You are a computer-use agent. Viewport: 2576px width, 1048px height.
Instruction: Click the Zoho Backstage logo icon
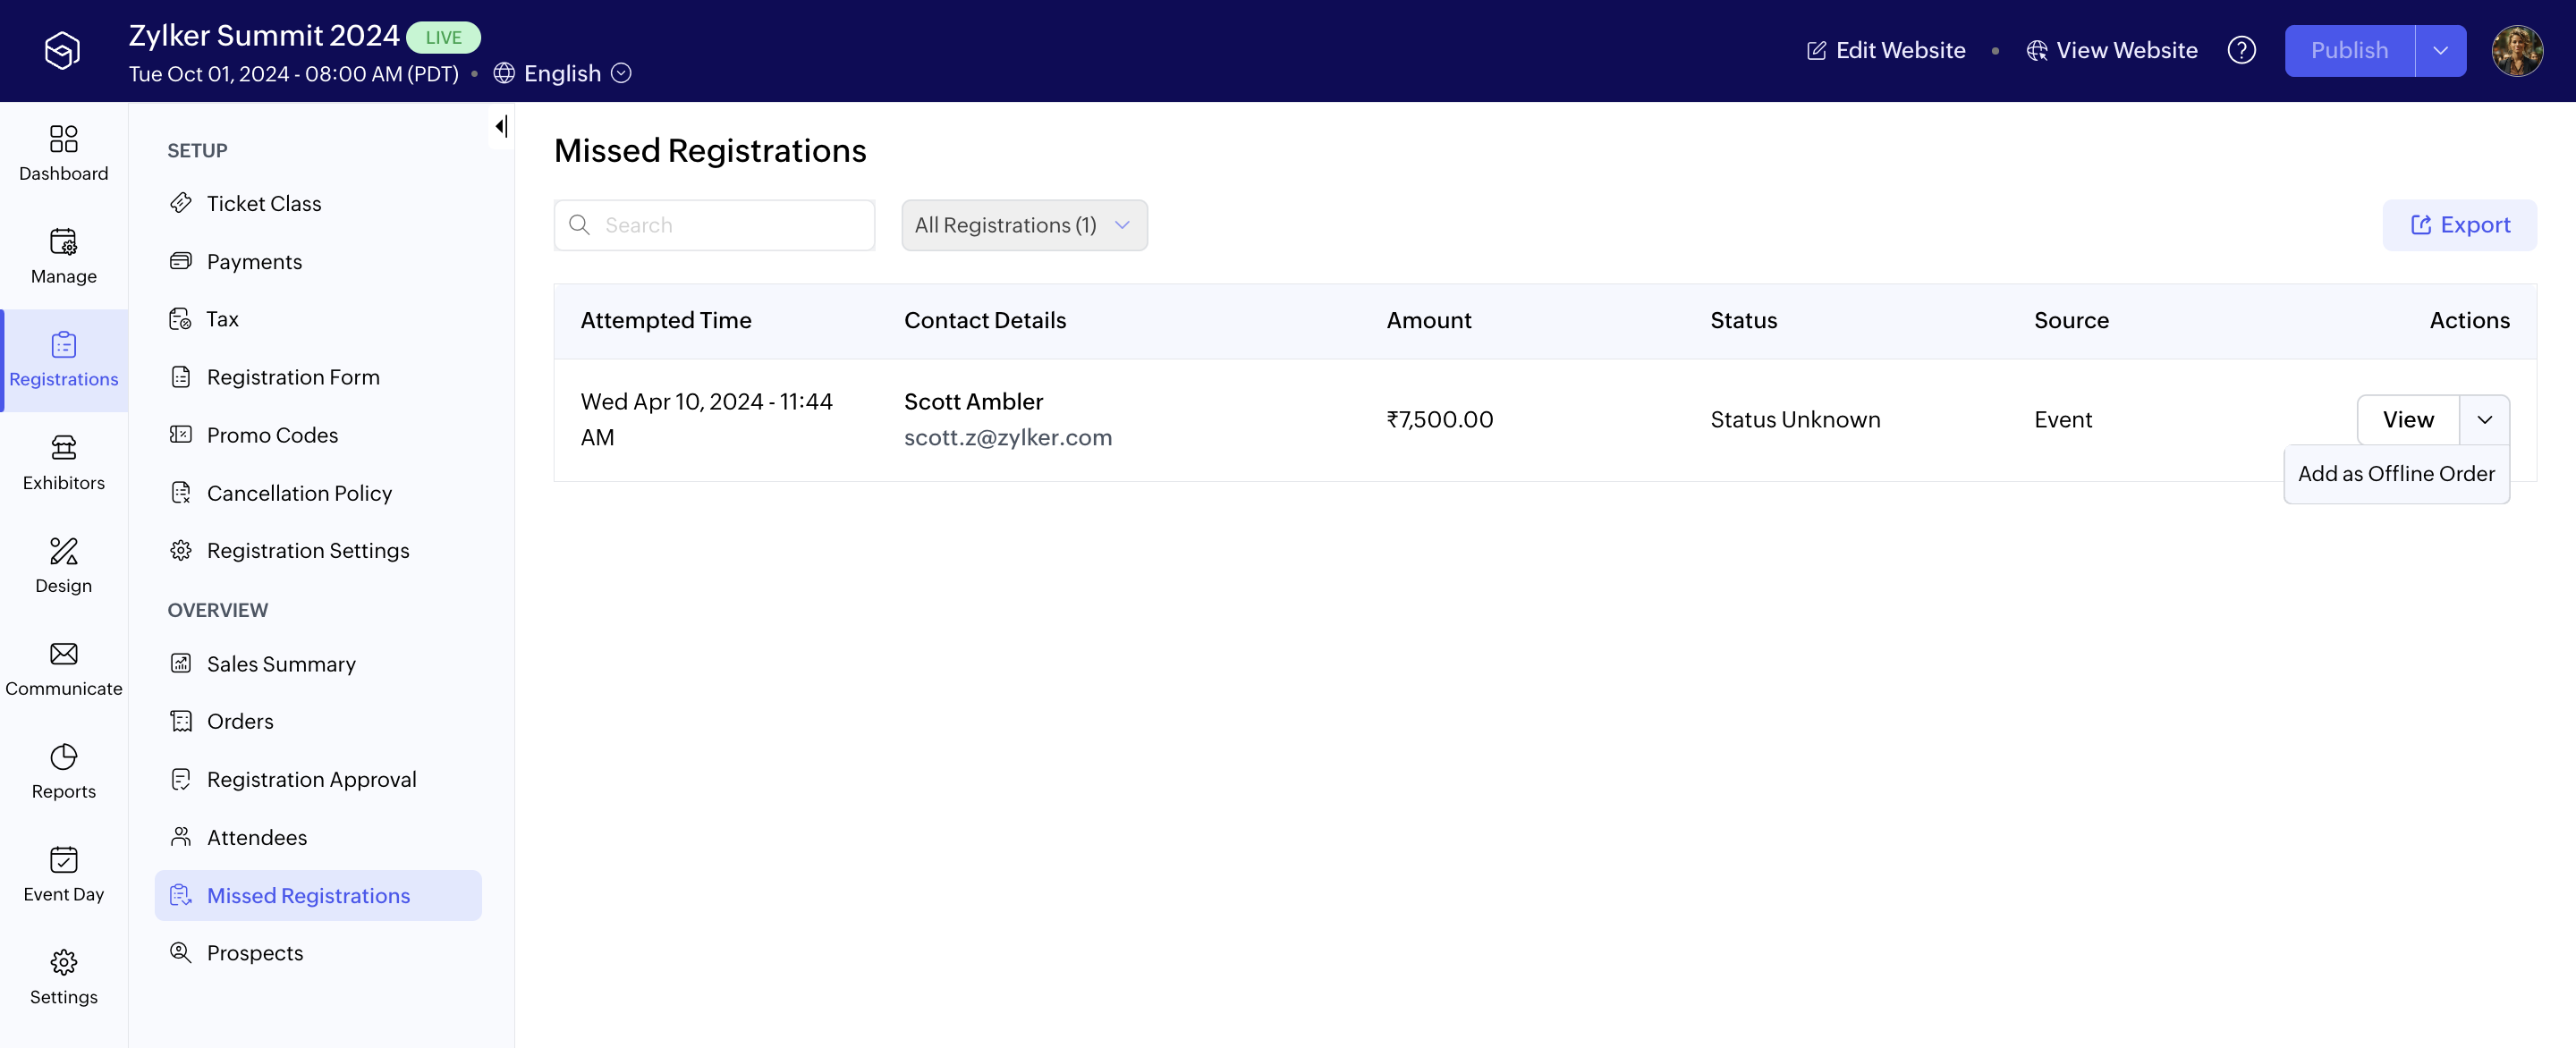(x=62, y=50)
